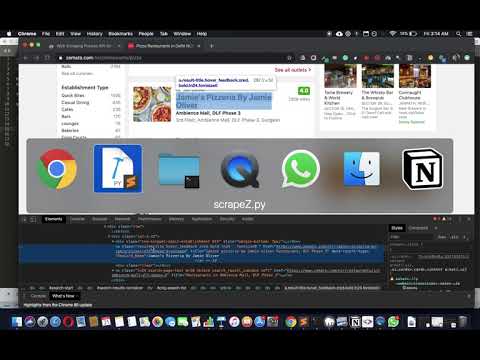Viewport: 480px width, 360px height.
Task: Filter by Cafés establishment type
Action: (67, 109)
